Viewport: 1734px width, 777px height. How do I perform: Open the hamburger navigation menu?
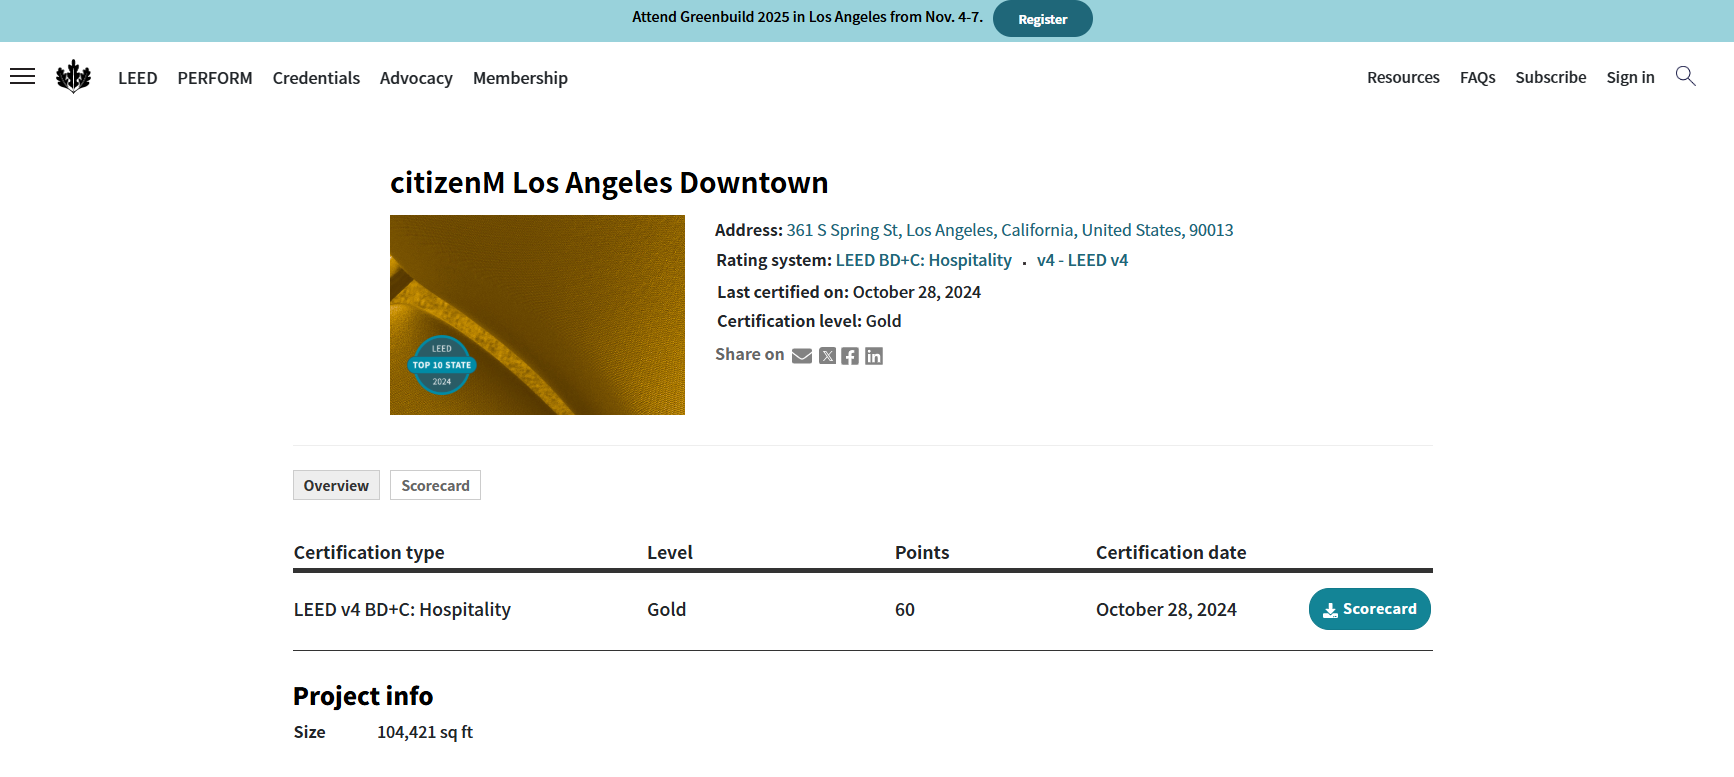[x=22, y=77]
